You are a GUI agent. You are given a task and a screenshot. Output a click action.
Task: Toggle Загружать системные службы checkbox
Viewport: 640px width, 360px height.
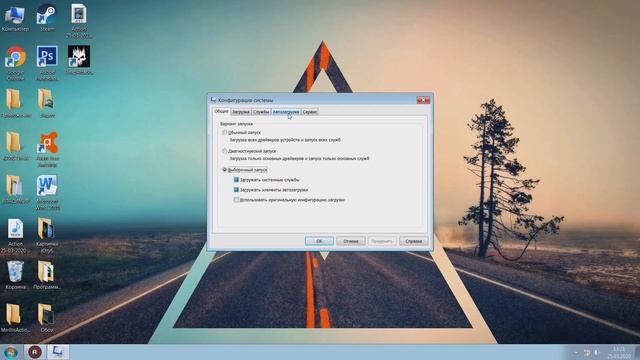coord(236,180)
